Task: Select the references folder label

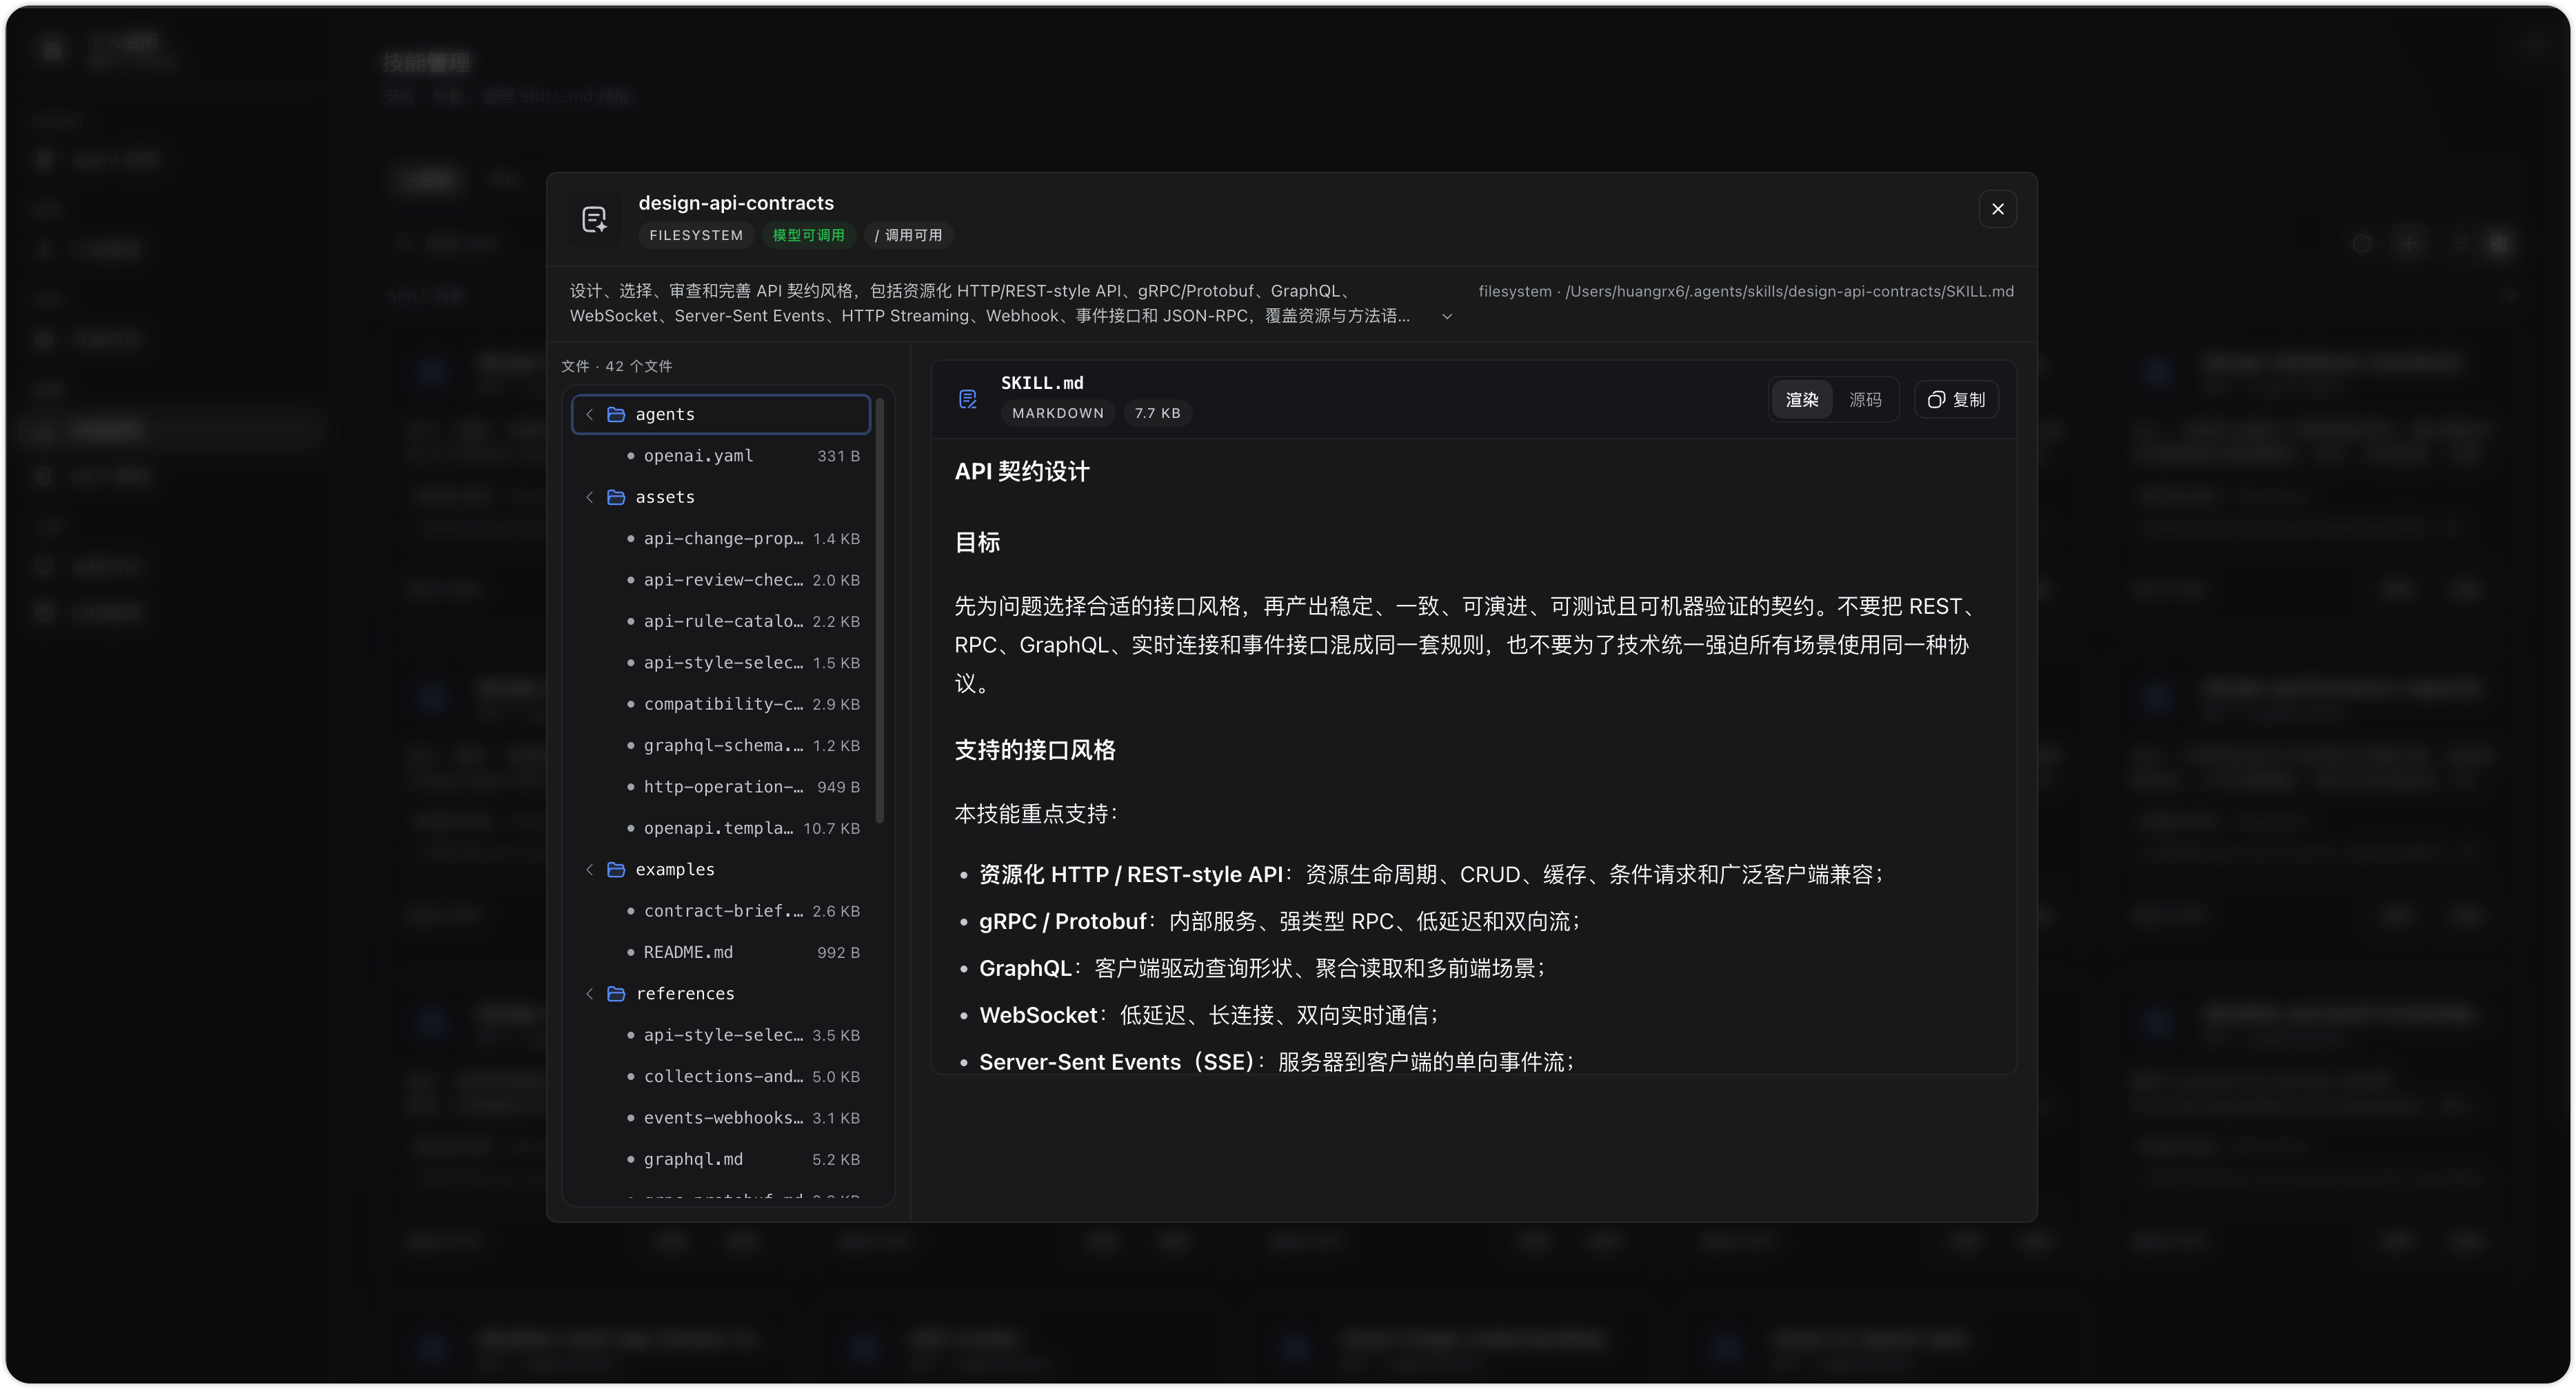Action: click(685, 993)
